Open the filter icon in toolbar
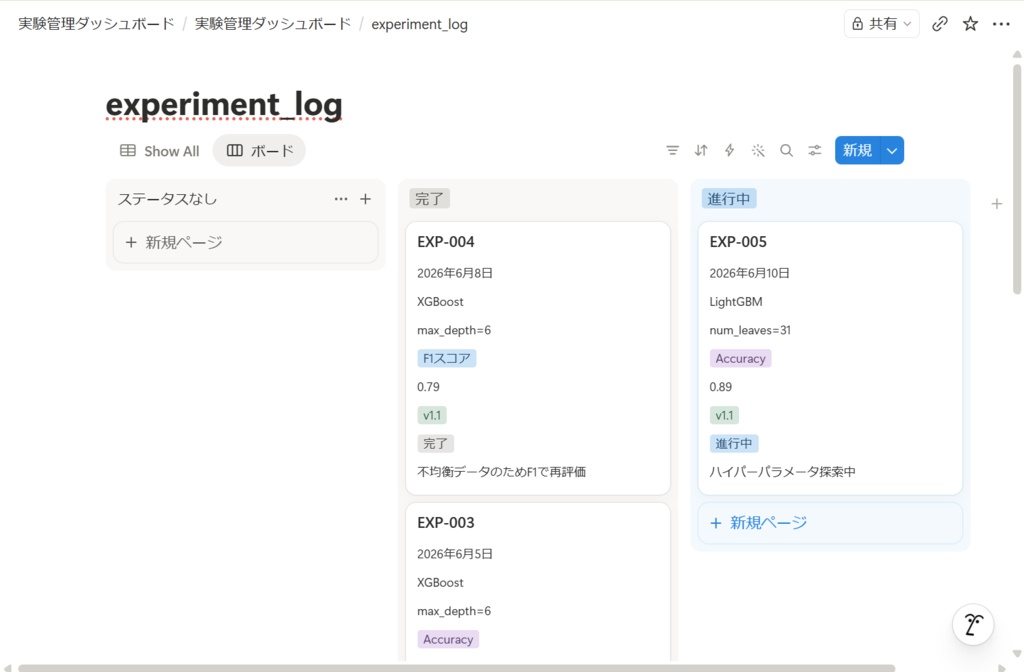Image resolution: width=1024 pixels, height=672 pixels. (x=672, y=151)
